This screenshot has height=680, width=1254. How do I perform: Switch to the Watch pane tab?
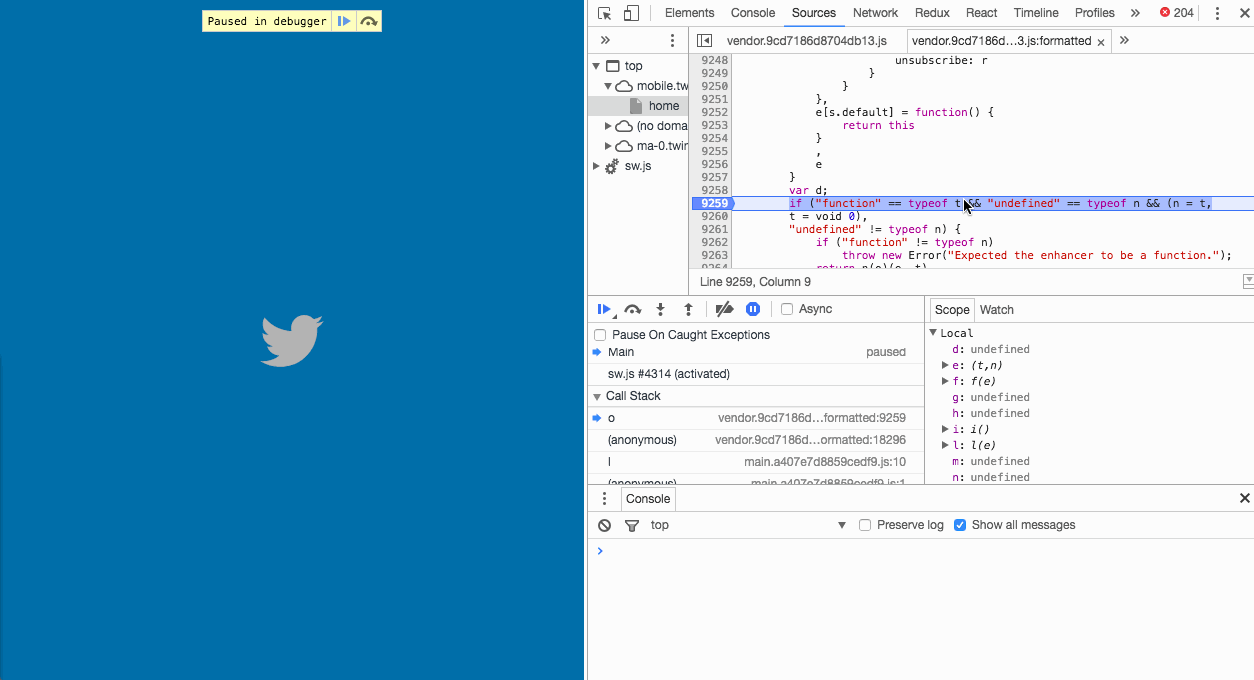(x=997, y=310)
